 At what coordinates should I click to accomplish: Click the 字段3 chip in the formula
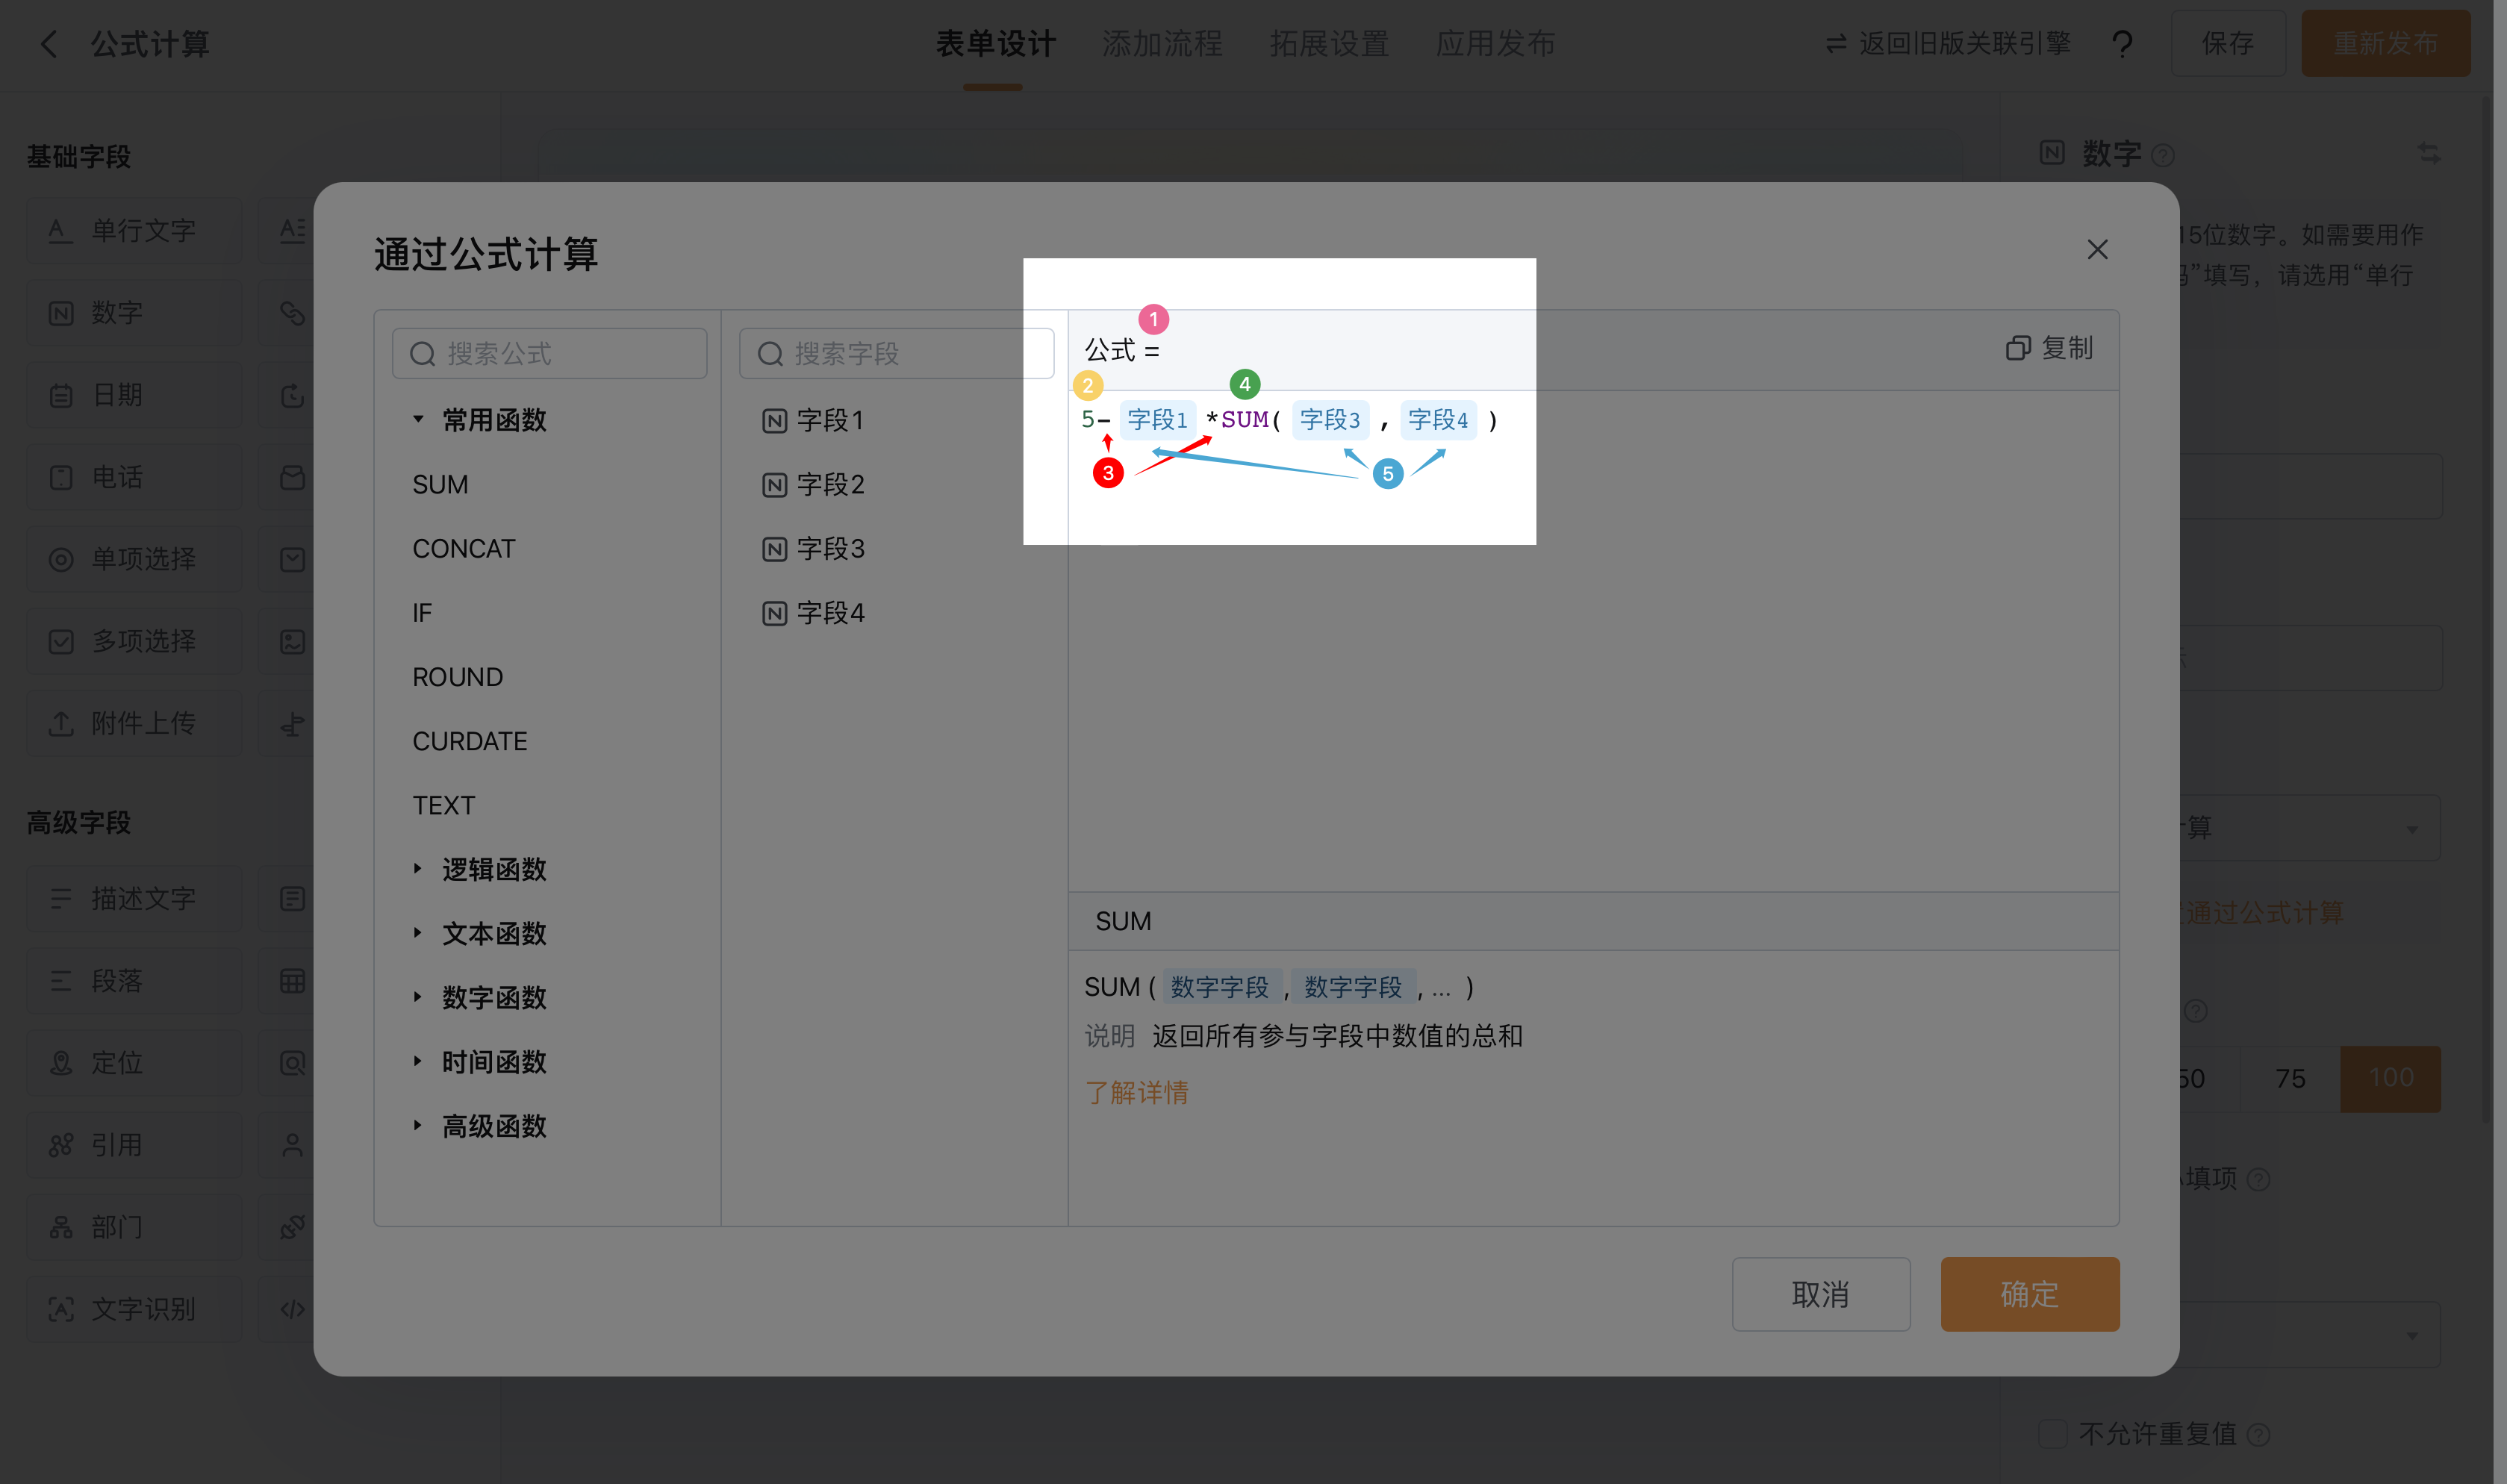tap(1330, 420)
